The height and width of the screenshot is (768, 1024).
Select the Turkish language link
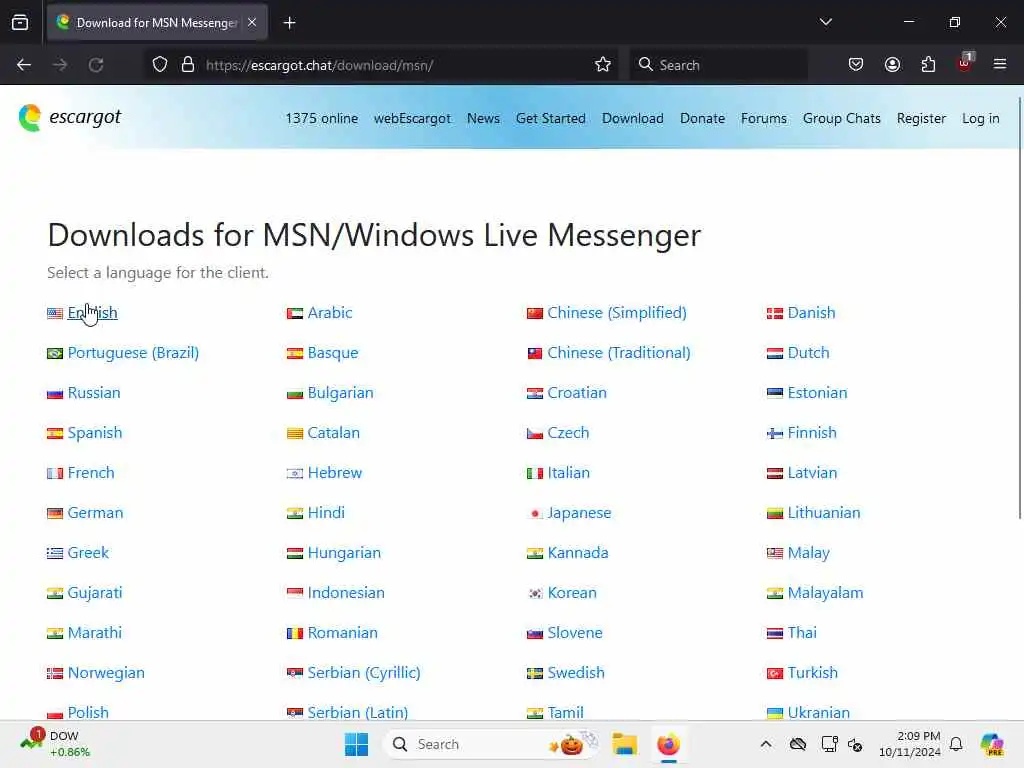coord(812,673)
